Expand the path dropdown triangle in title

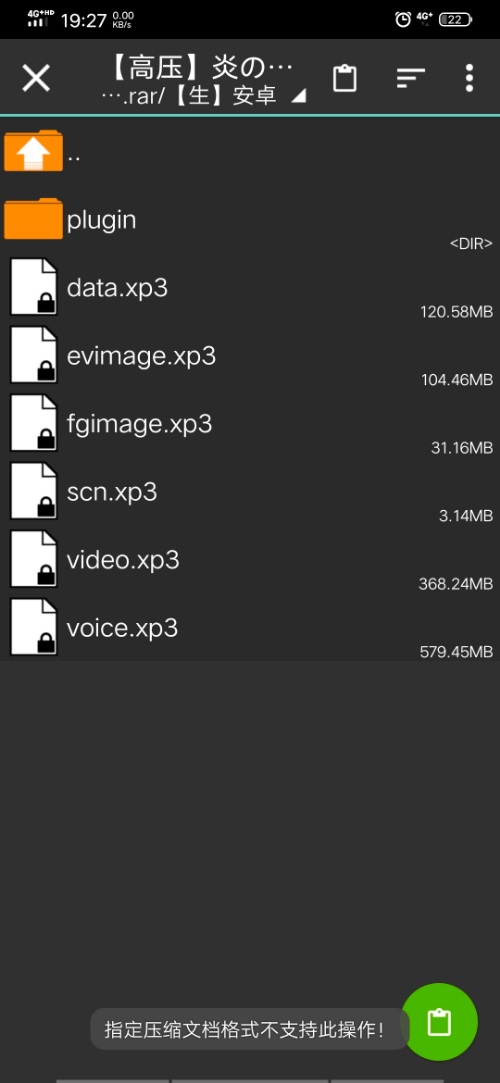(x=298, y=97)
